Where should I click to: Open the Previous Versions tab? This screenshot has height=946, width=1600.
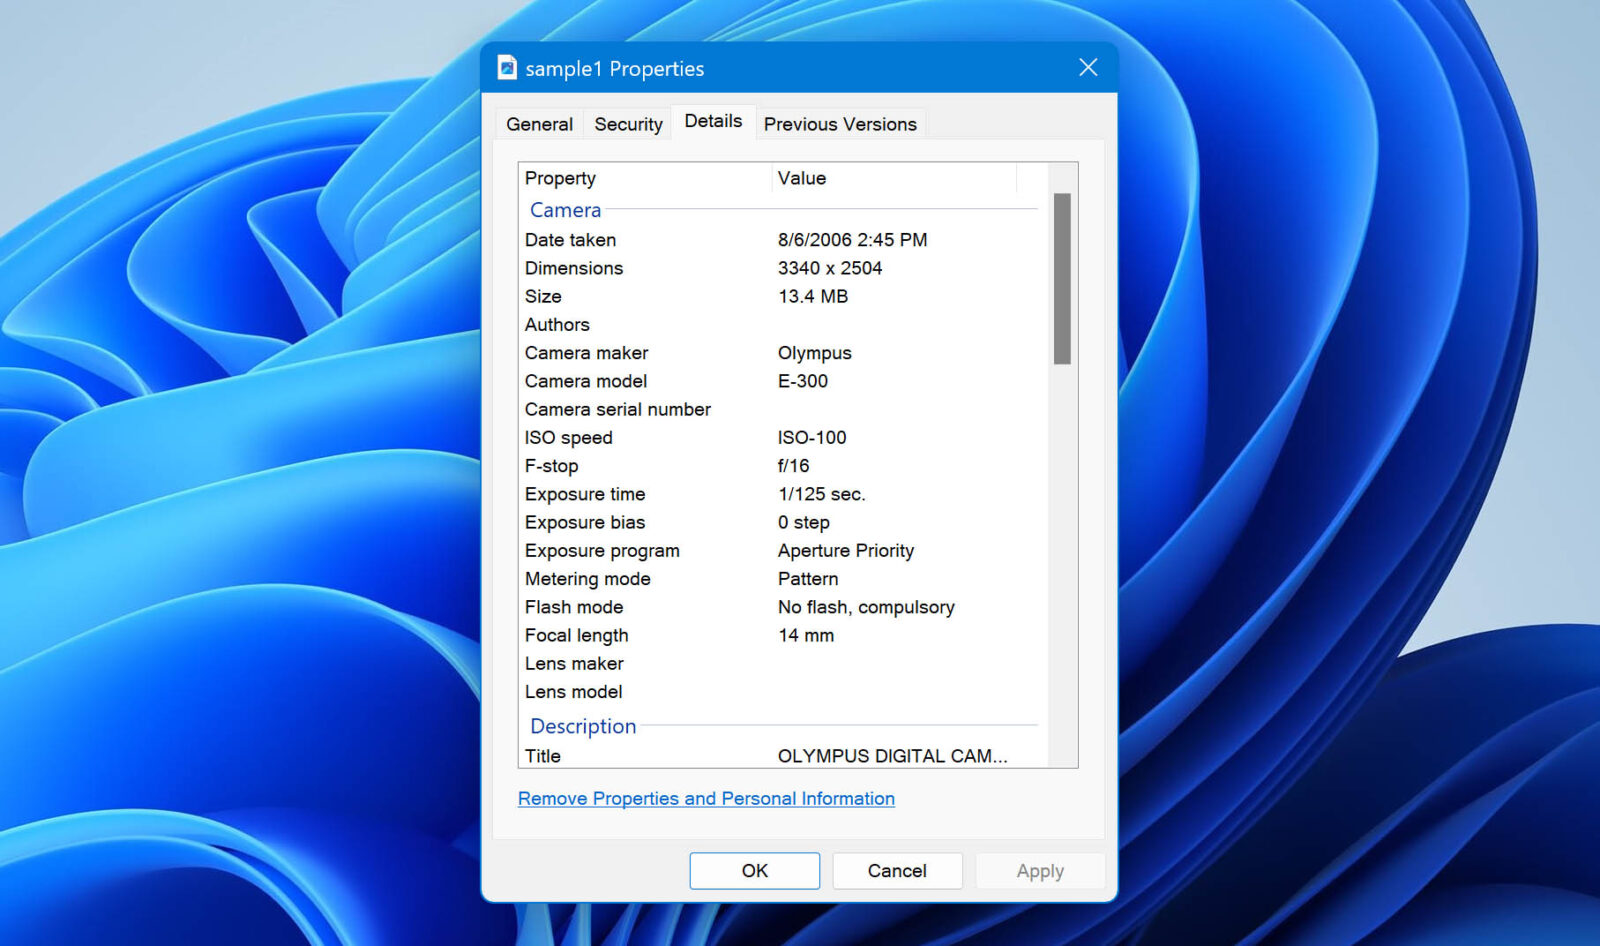click(840, 123)
